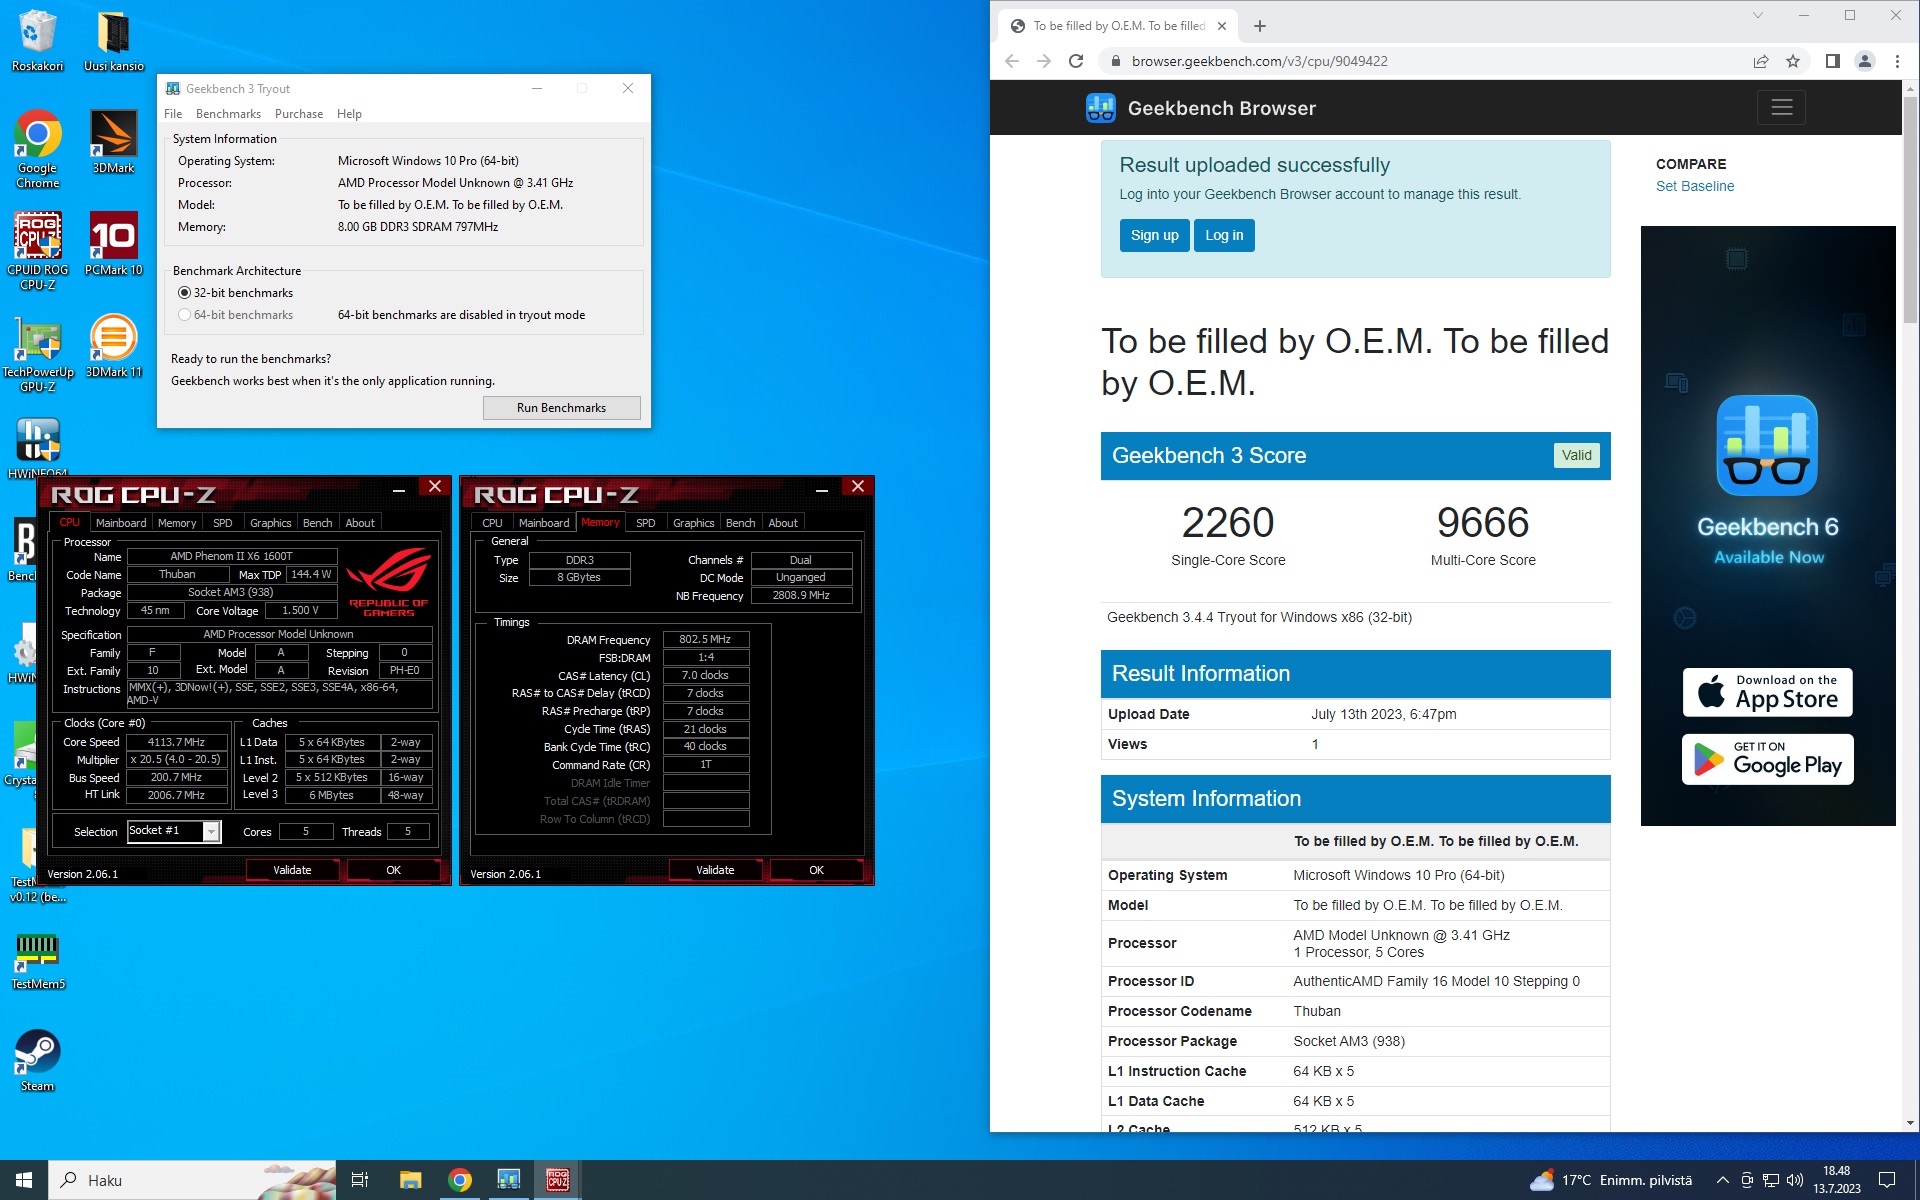Launch TechPowerUp GPU-Z desktop icon
Viewport: 1920px width, 1200px height.
point(37,353)
